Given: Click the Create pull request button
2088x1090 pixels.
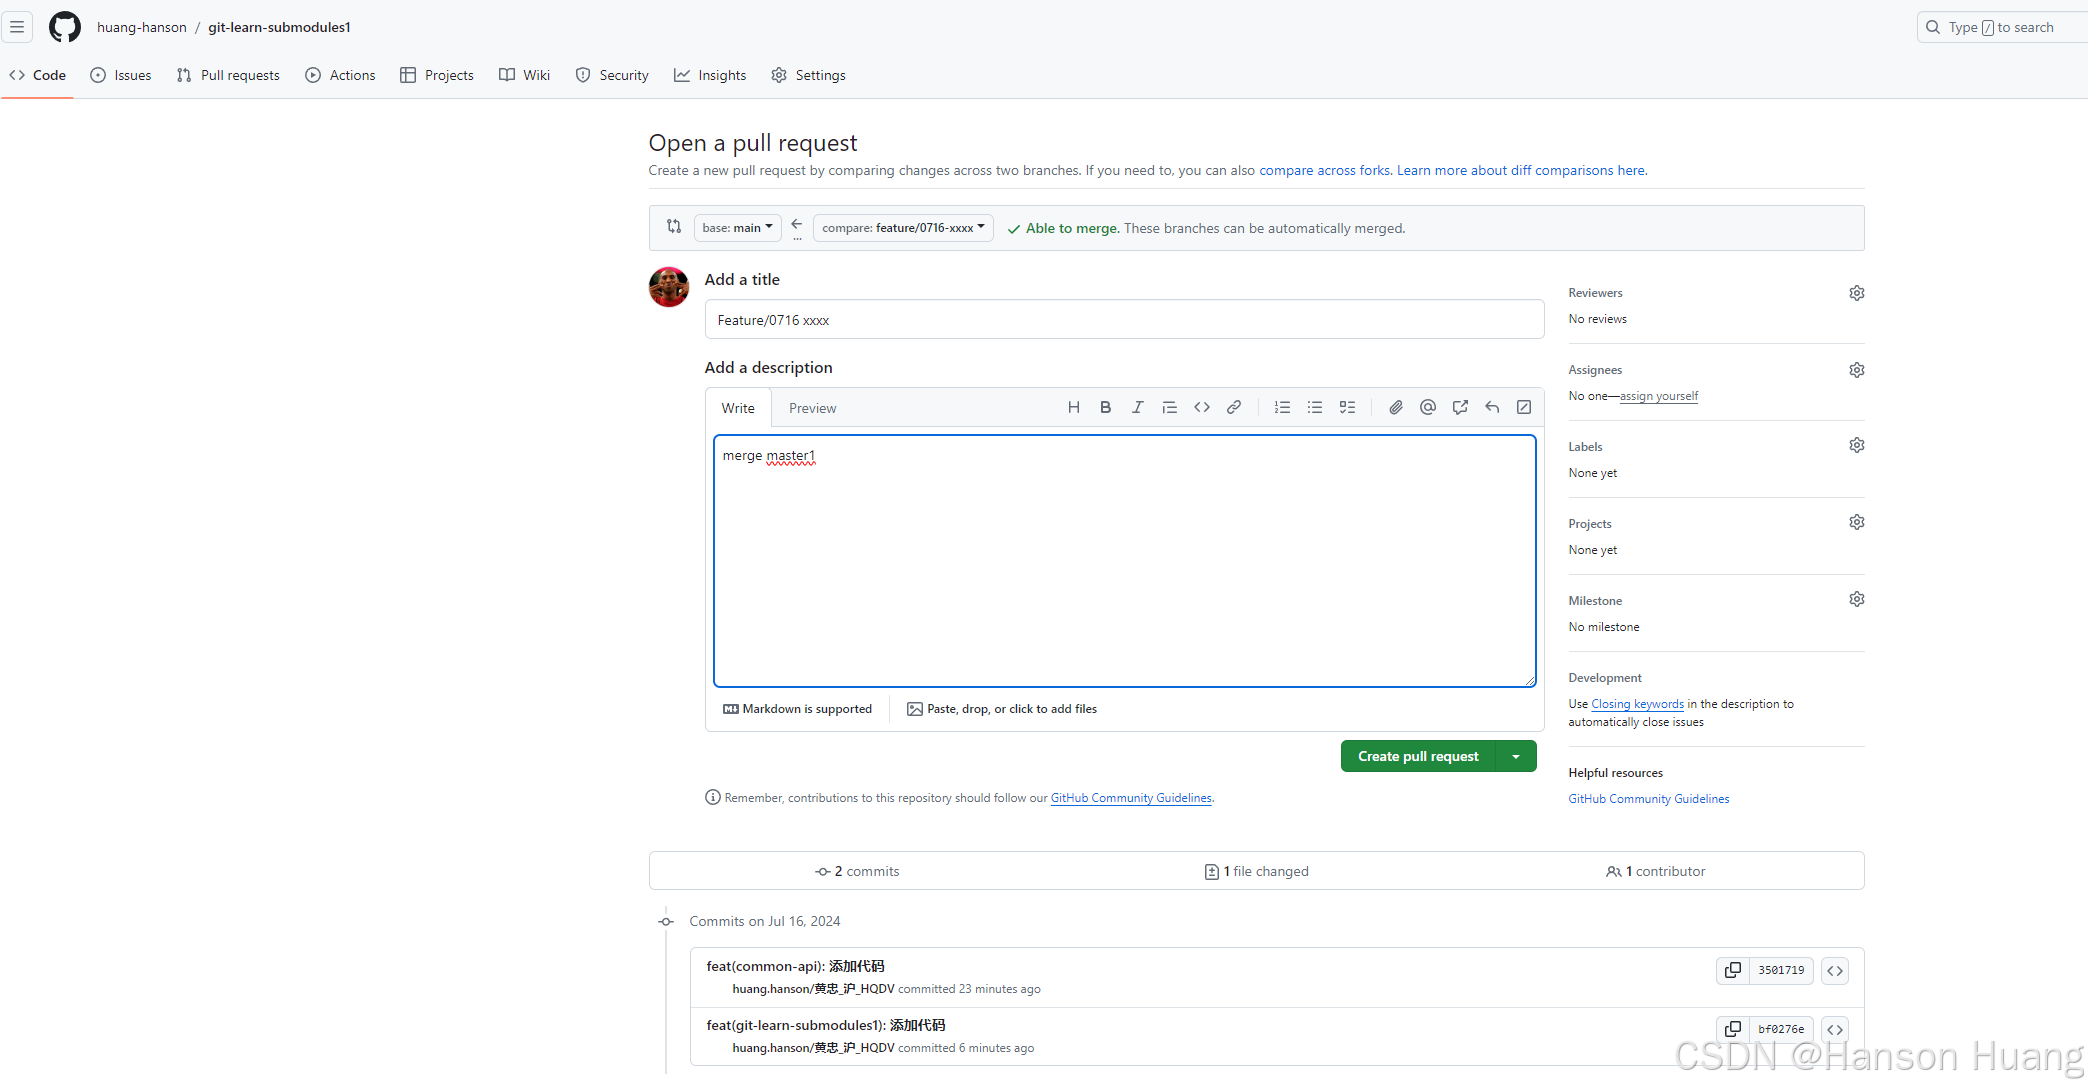Looking at the screenshot, I should pos(1418,756).
